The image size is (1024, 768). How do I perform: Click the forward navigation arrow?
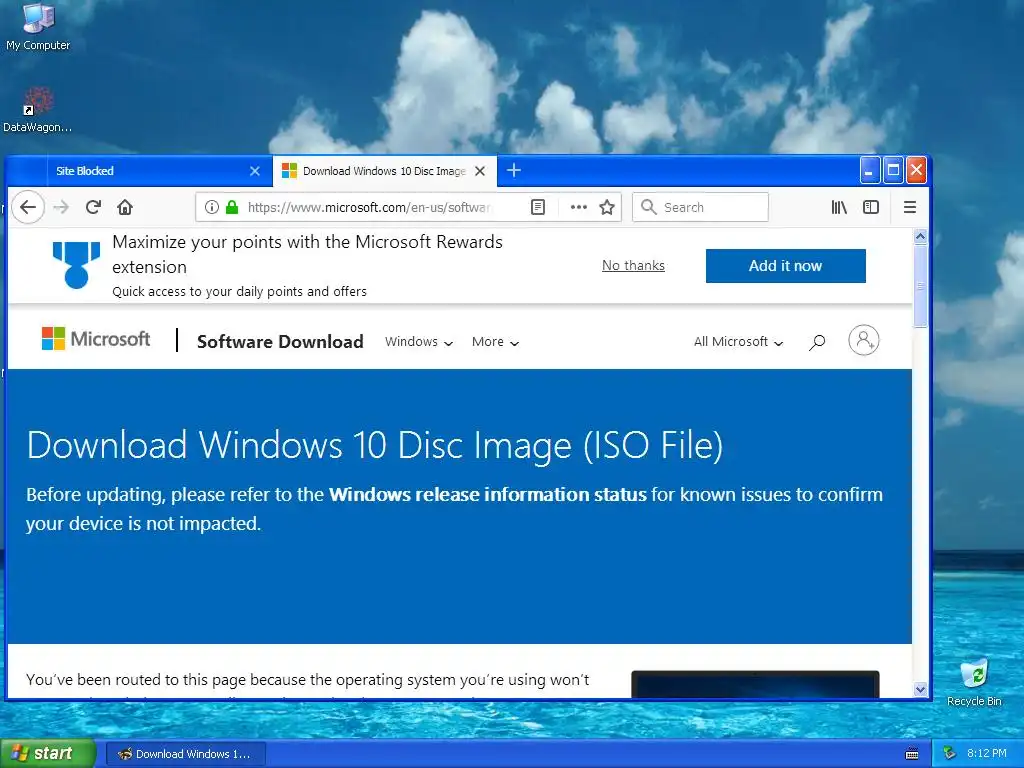click(x=61, y=208)
